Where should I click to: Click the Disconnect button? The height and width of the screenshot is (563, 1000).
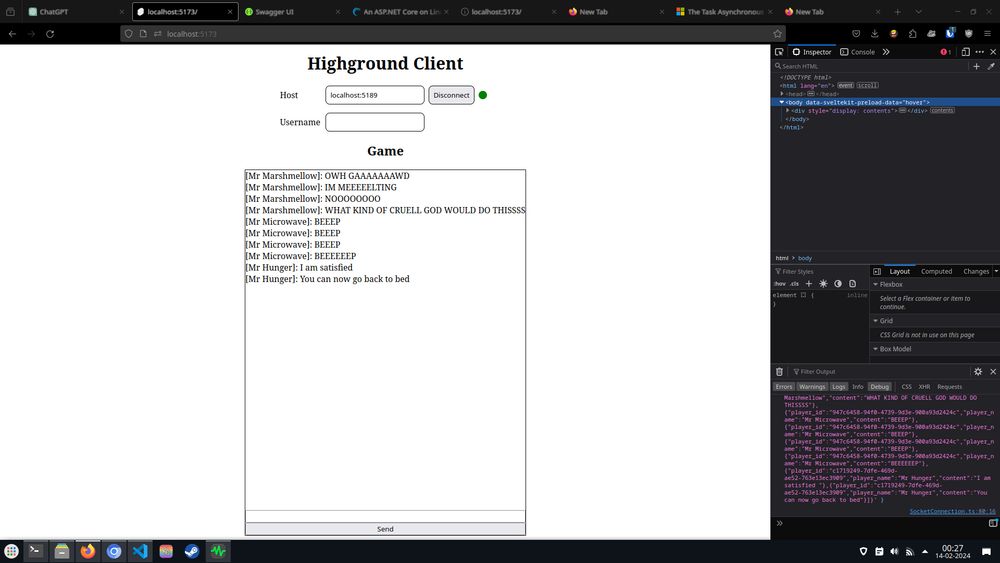pos(451,95)
